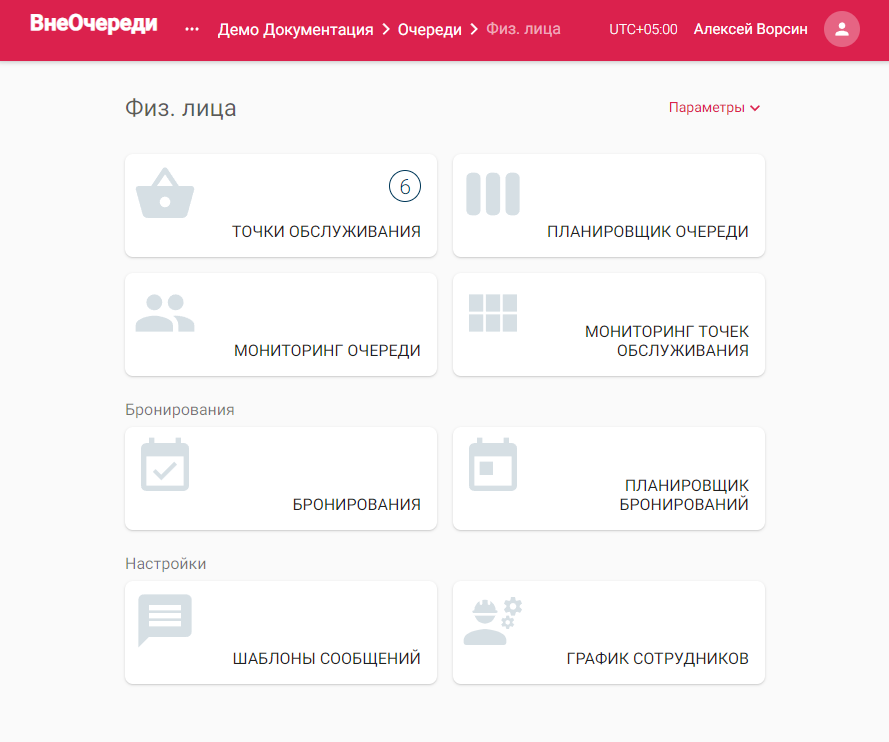Open ПЛАНИРОВЩИК ОЧЕРЕДИ card
Screen dimensions: 889x742
click(x=609, y=205)
